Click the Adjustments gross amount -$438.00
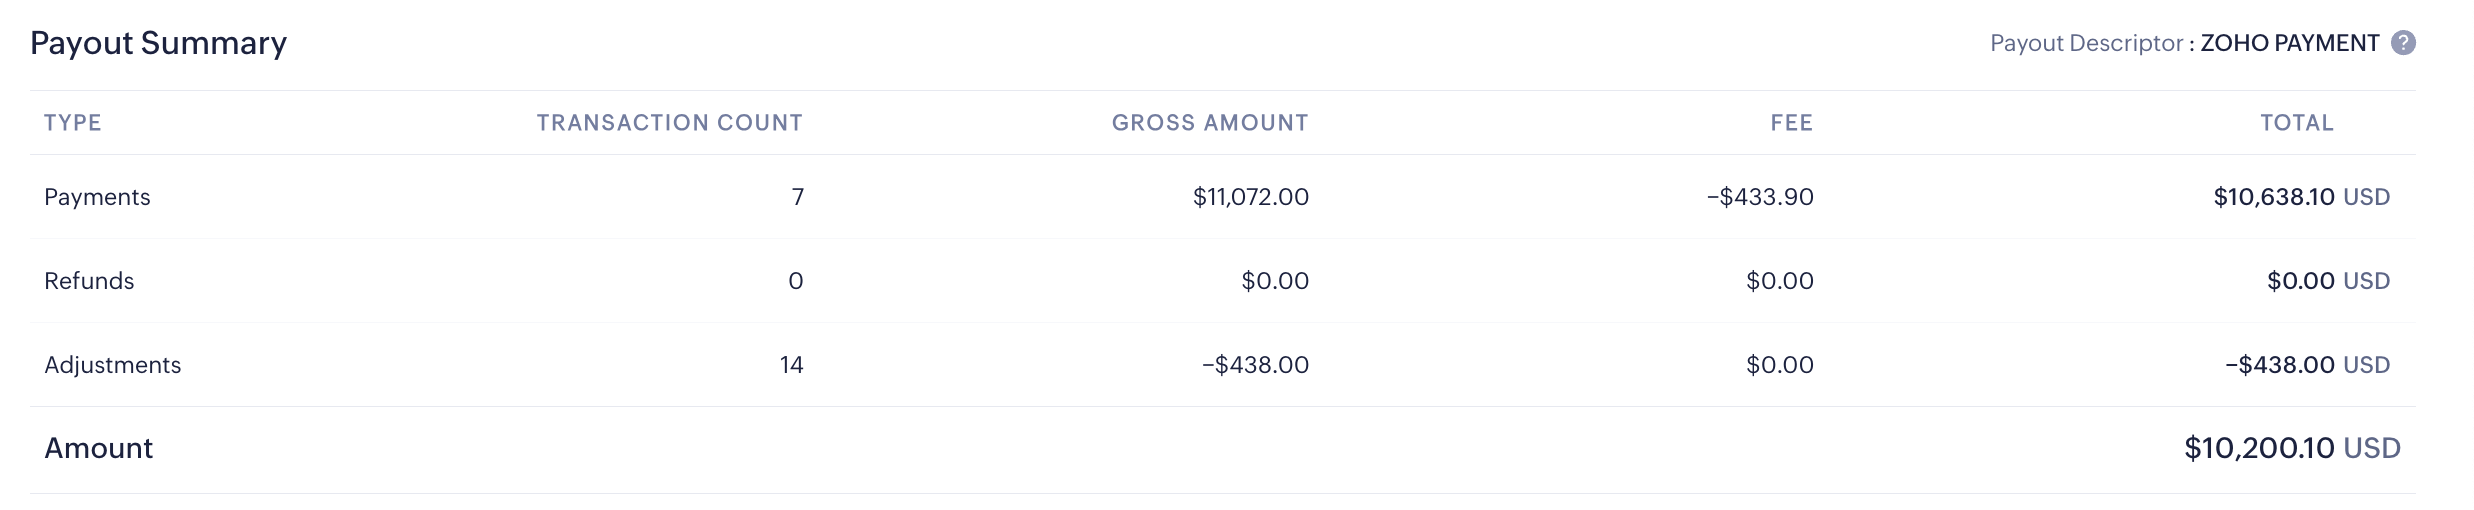2474x510 pixels. pyautogui.click(x=1255, y=365)
